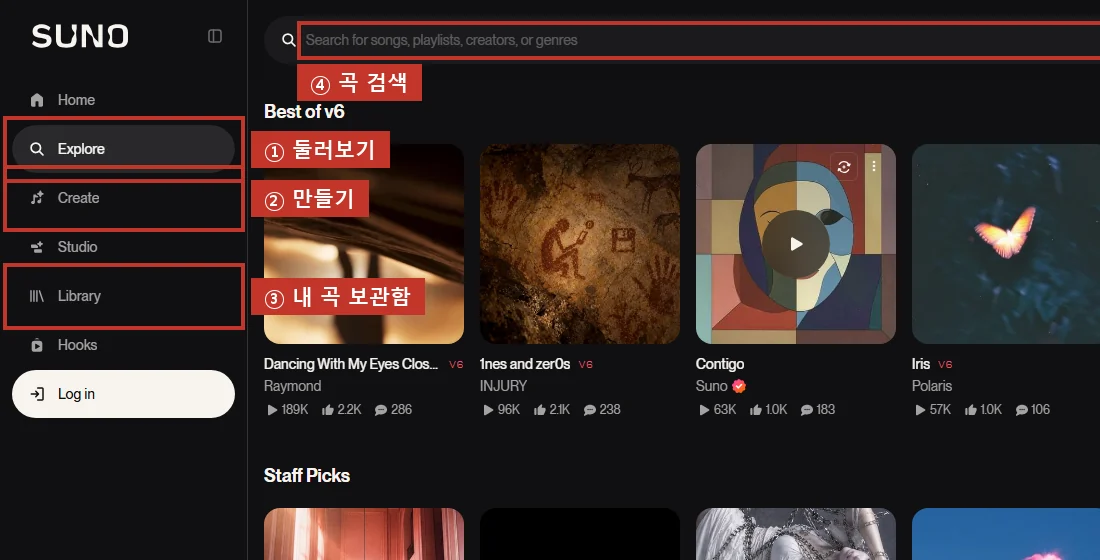Open the 286 comments icon
Image resolution: width=1100 pixels, height=560 pixels.
(x=381, y=410)
